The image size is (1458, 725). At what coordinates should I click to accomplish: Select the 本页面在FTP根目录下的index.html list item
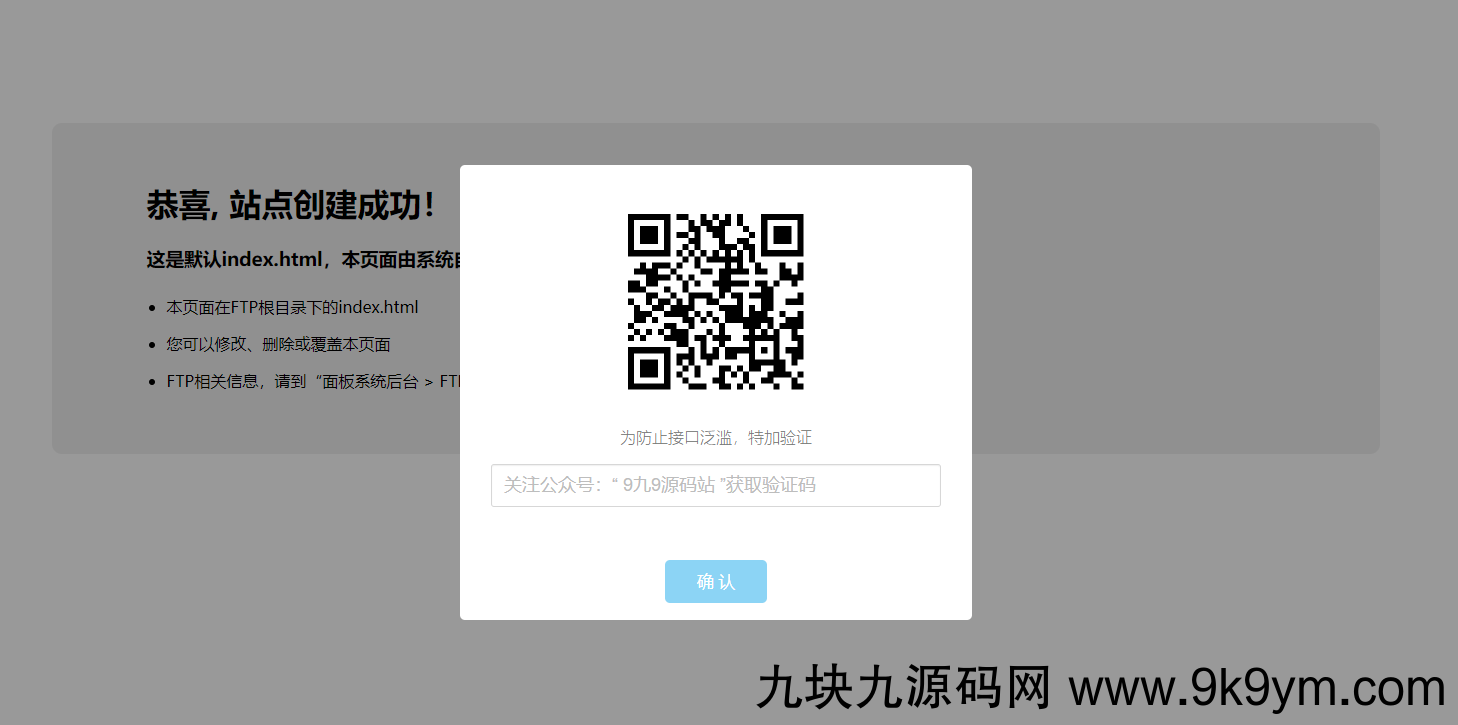point(292,307)
